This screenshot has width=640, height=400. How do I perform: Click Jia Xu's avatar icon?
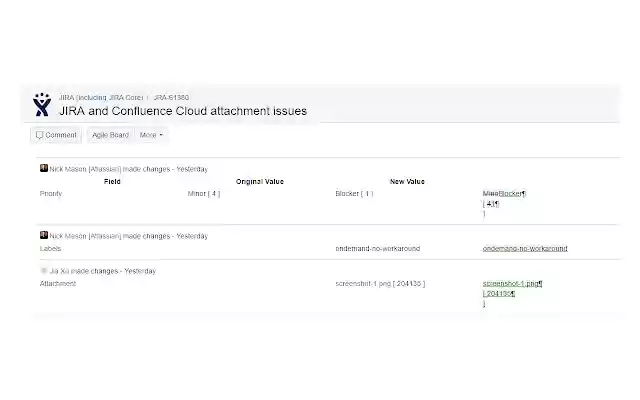point(44,270)
